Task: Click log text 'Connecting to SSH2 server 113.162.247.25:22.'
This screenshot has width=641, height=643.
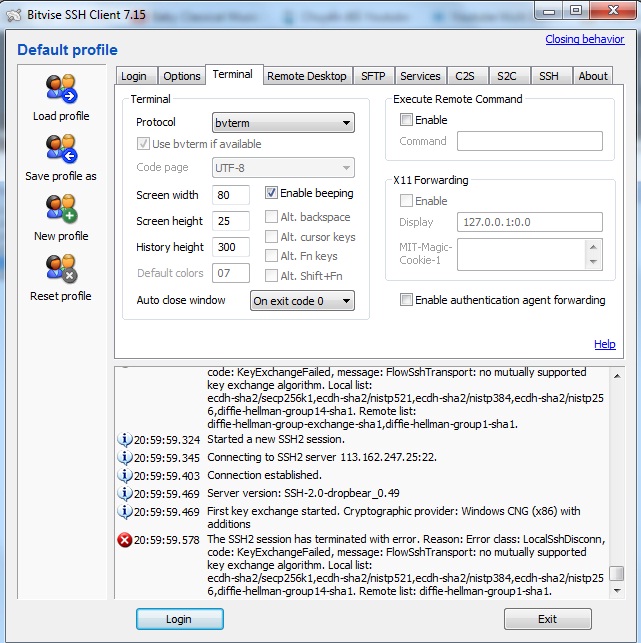Action: tap(322, 457)
